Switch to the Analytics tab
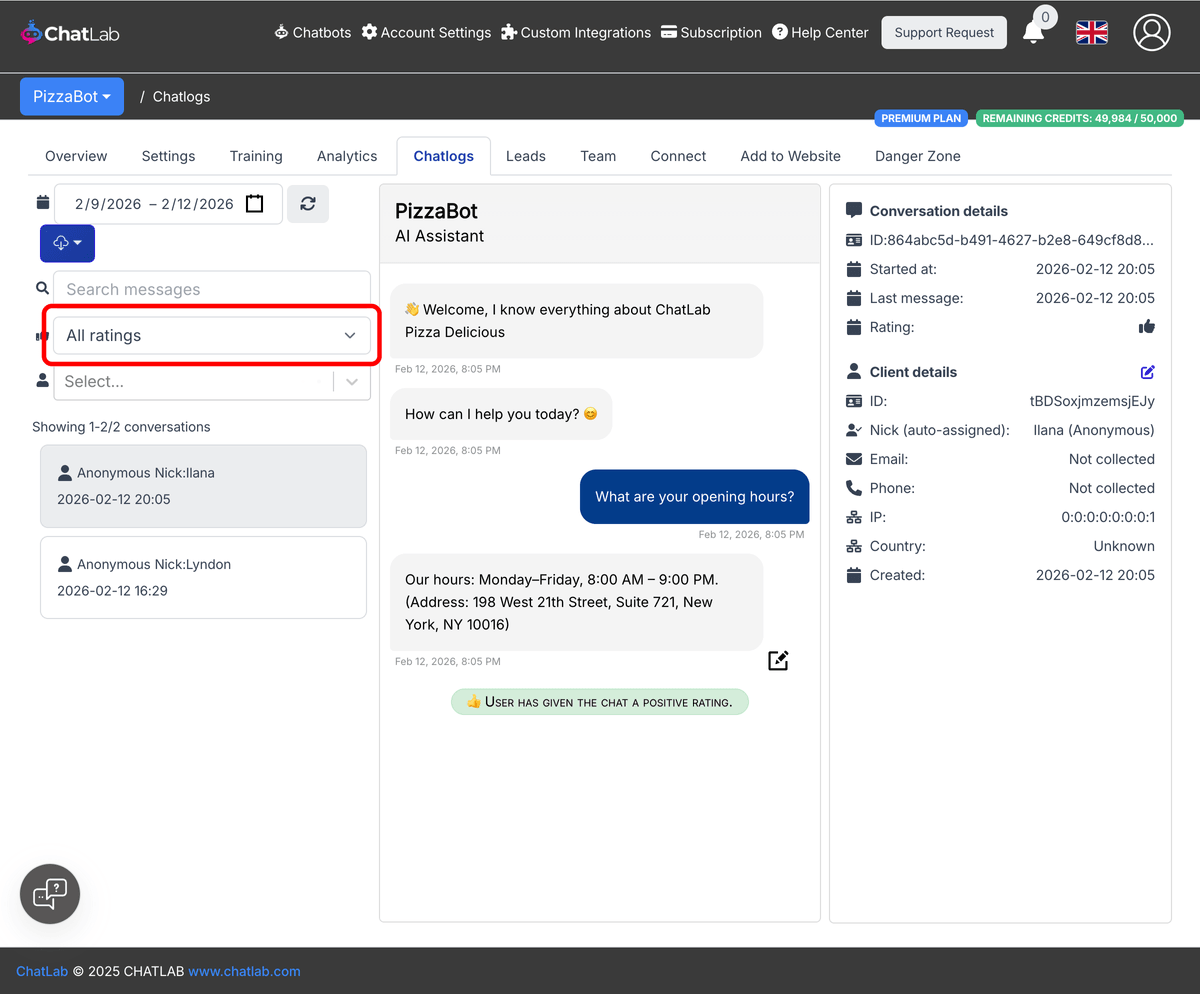The image size is (1200, 994). [347, 156]
